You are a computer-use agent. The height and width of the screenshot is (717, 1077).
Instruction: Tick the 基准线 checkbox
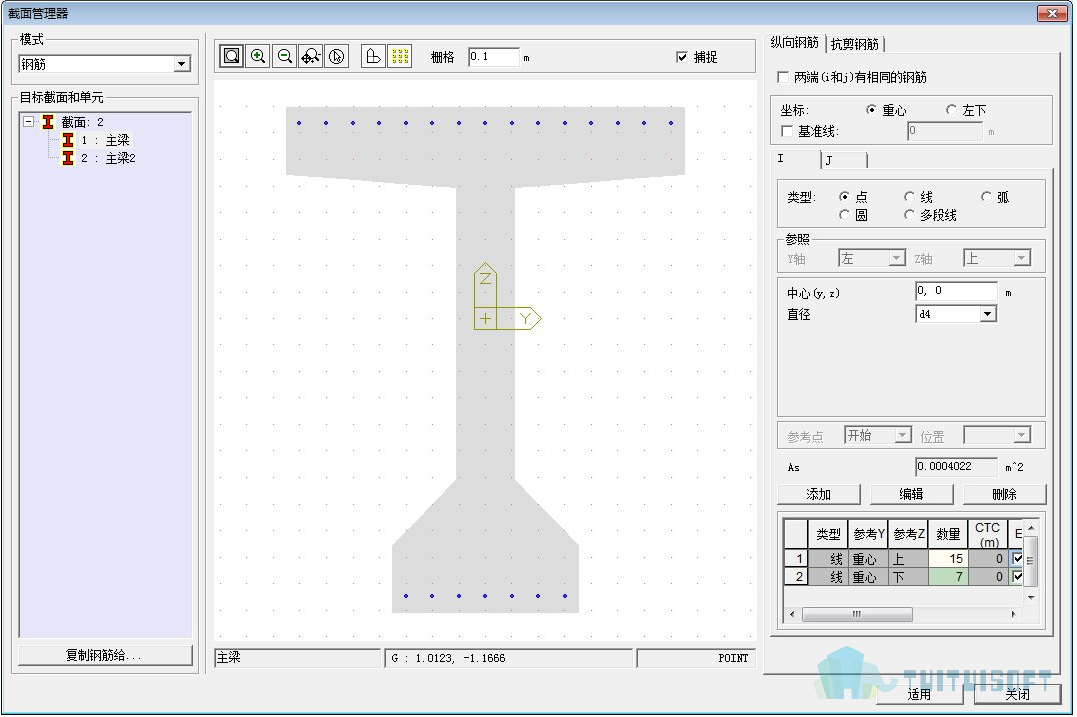click(787, 130)
